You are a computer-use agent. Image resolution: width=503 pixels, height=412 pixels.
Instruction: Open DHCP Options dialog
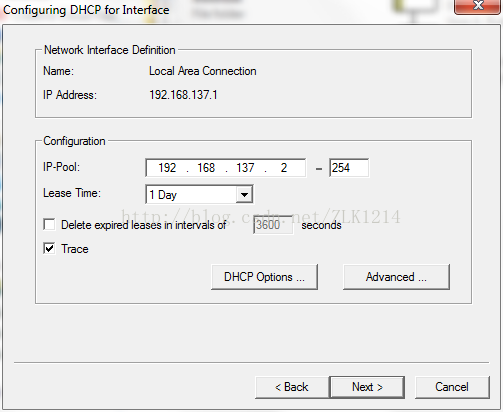(264, 277)
